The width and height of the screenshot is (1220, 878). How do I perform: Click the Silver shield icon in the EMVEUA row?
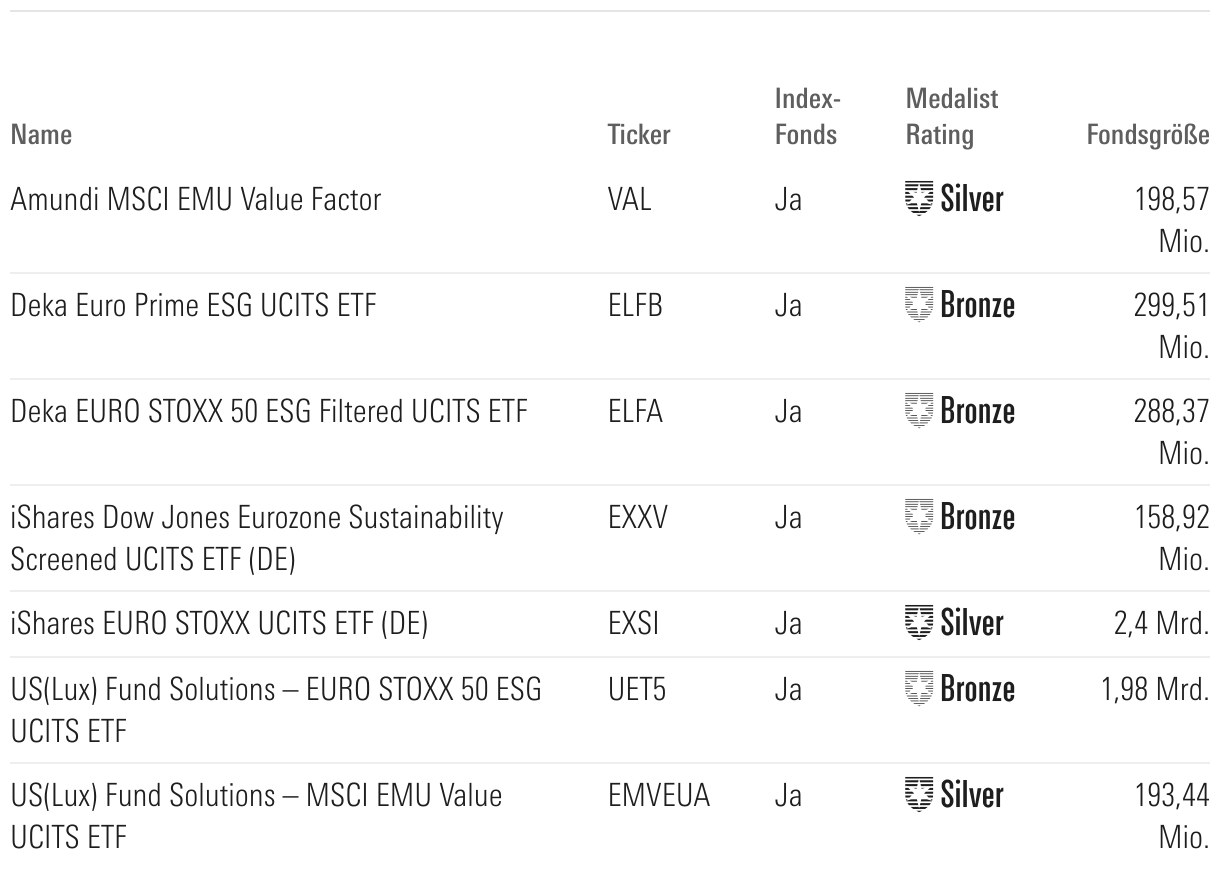(919, 795)
